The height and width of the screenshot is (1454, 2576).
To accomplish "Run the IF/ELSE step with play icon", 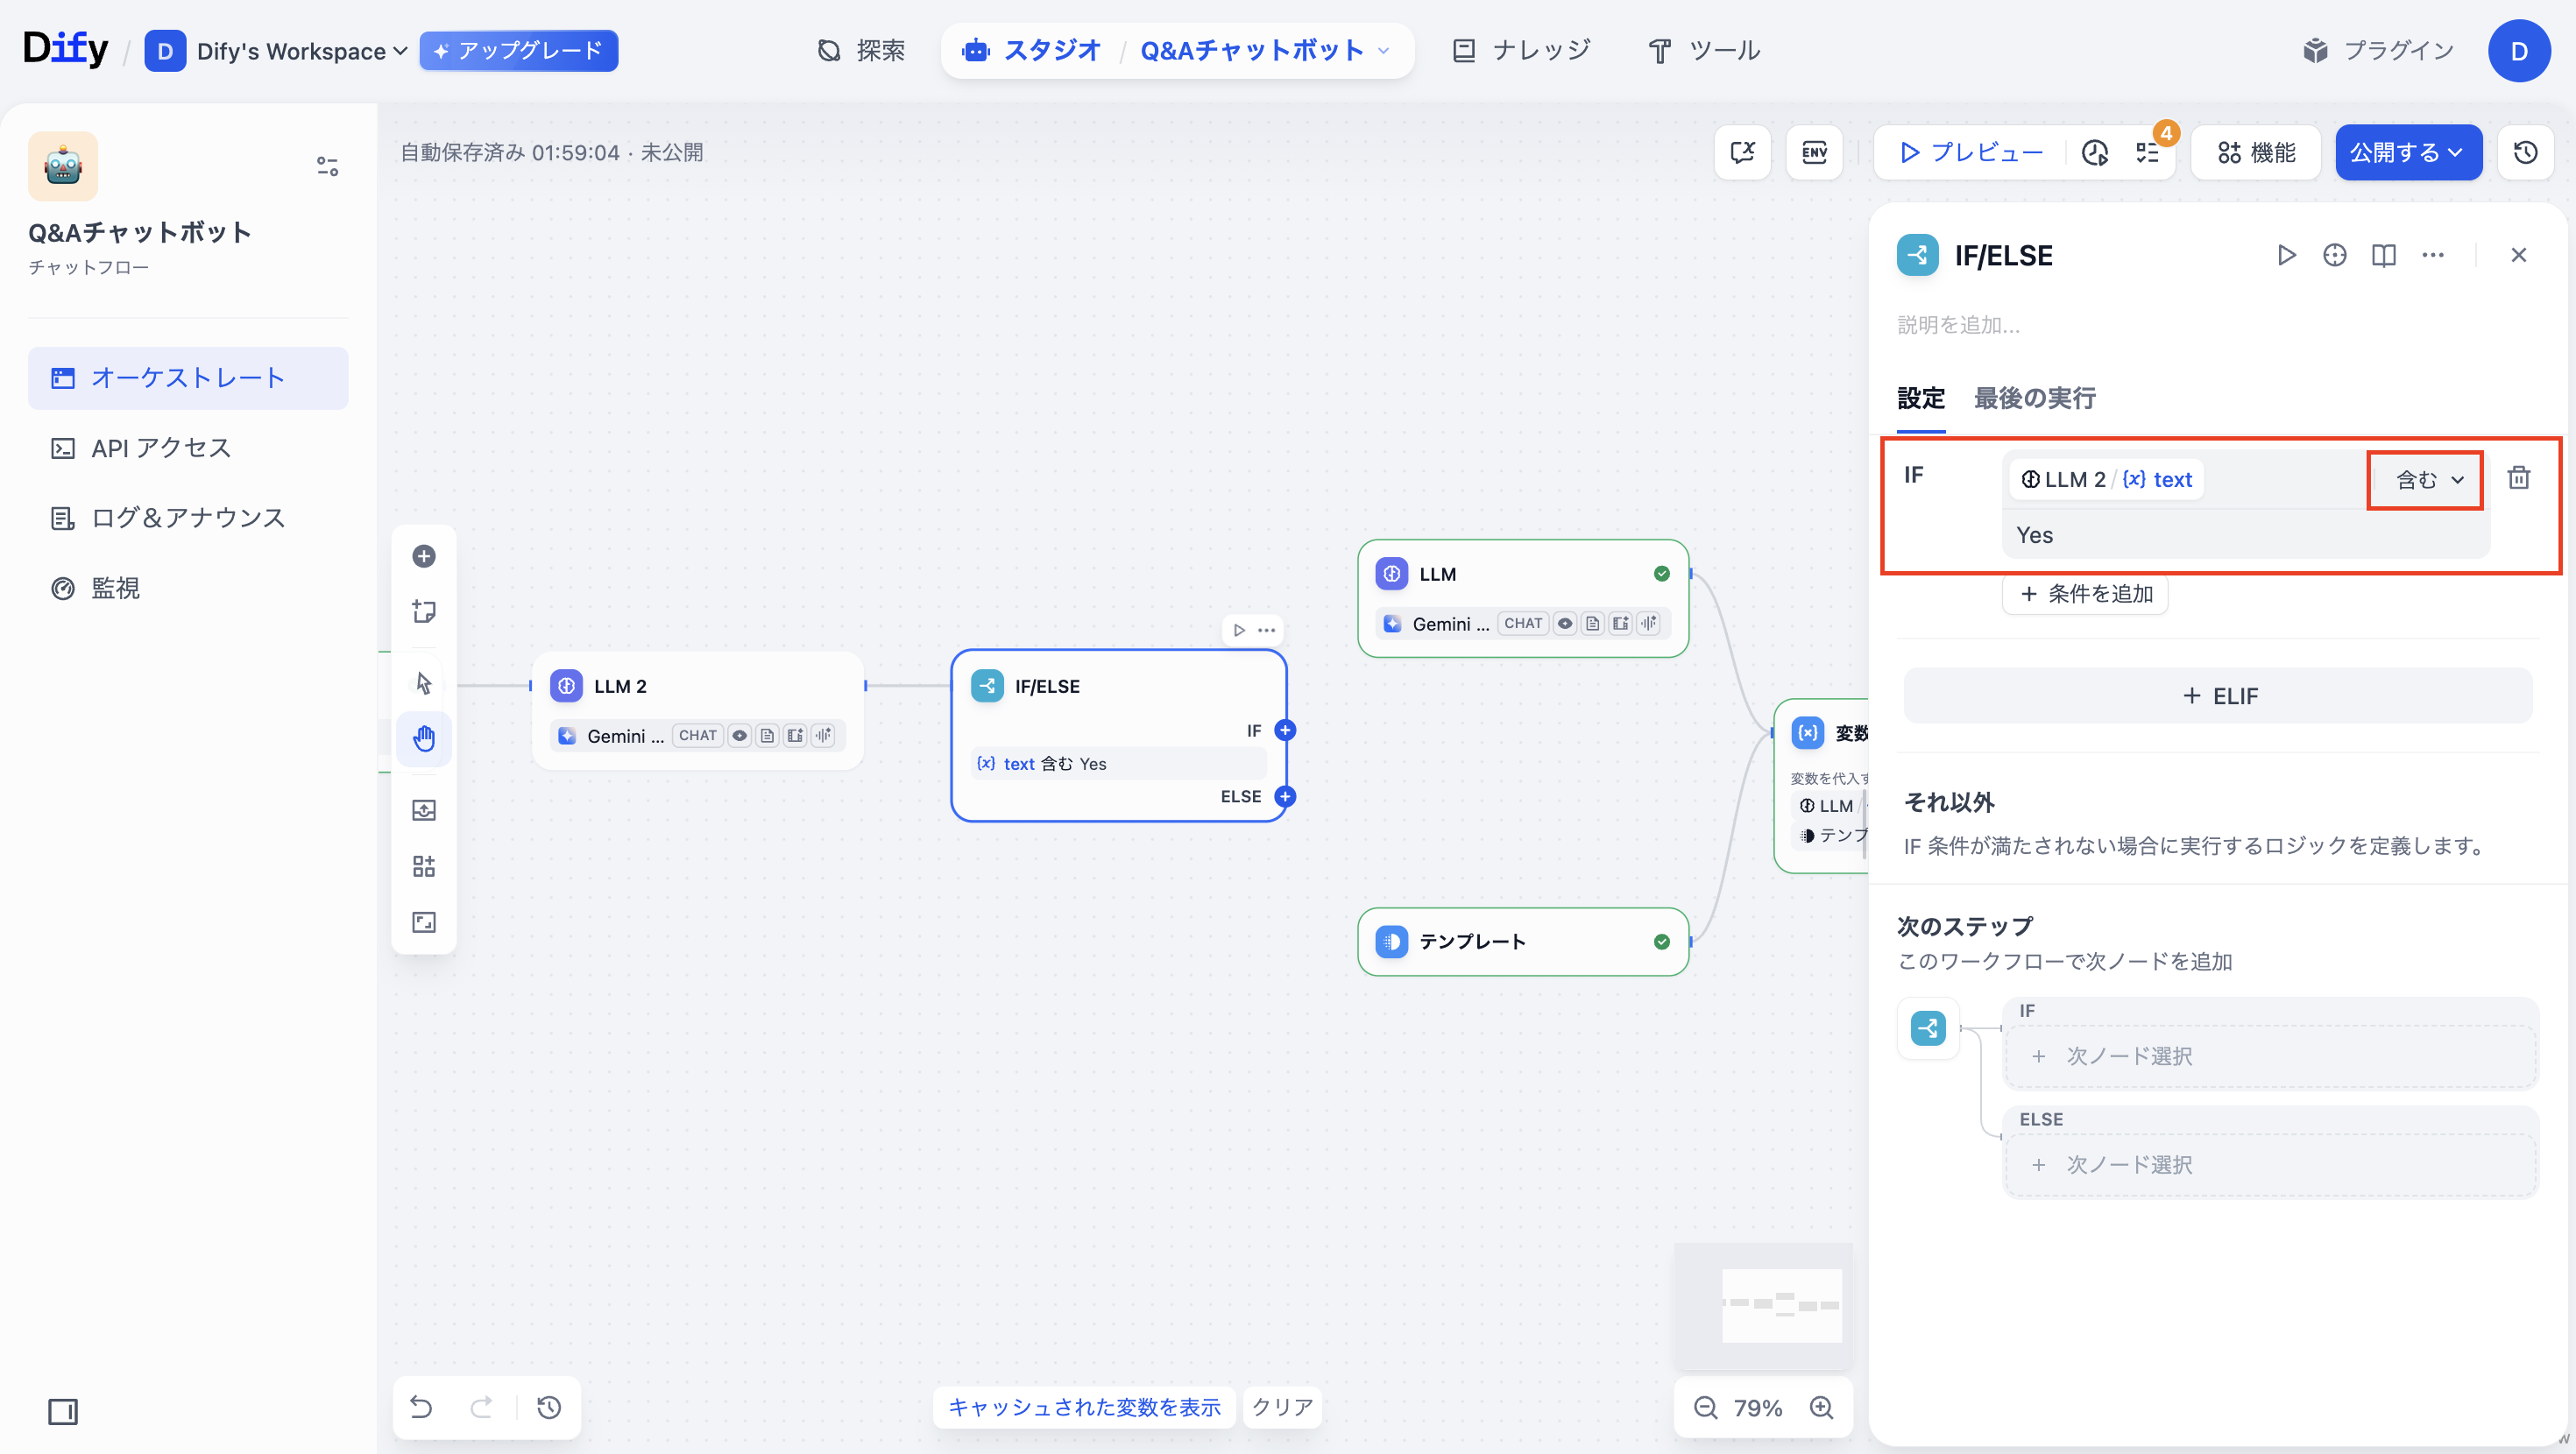I will tap(2286, 255).
